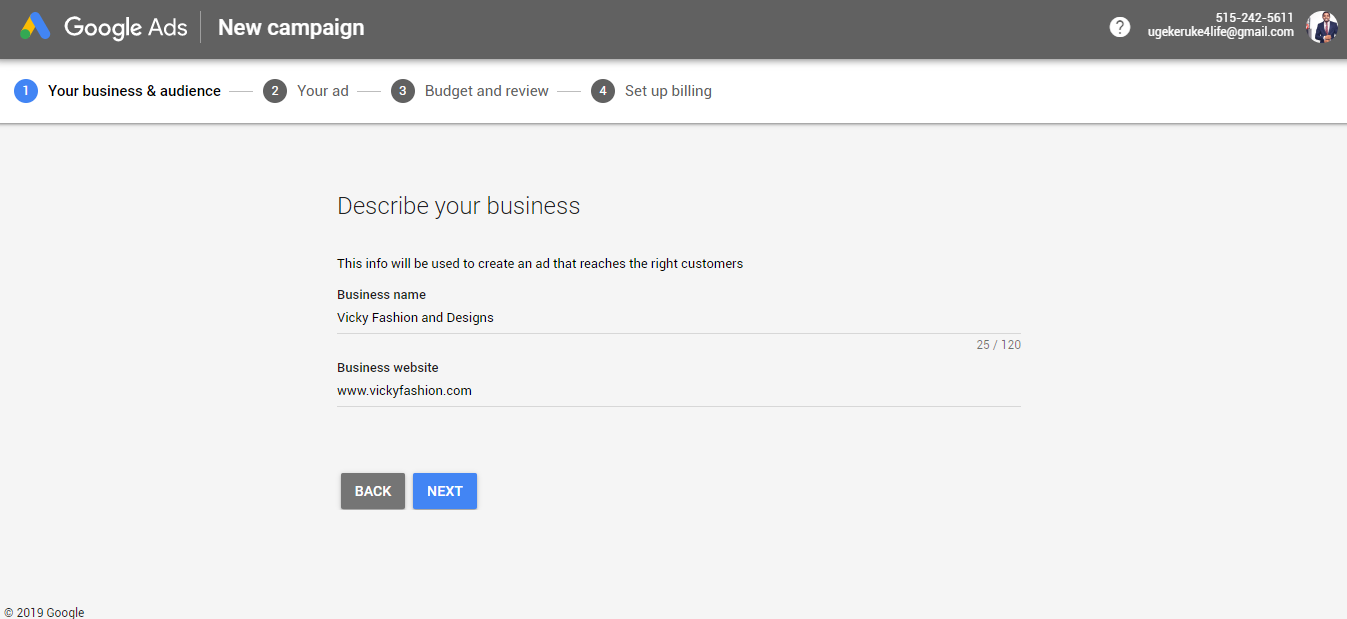Viewport: 1347px width, 619px height.
Task: Open the help question mark icon
Action: coord(1120,27)
